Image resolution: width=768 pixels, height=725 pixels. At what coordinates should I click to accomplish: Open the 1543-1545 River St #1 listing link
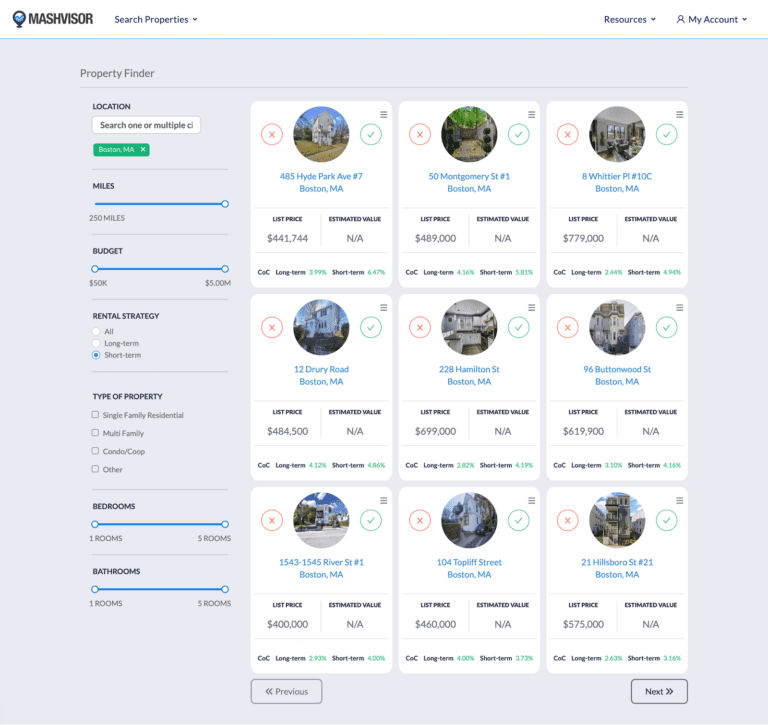tap(321, 562)
